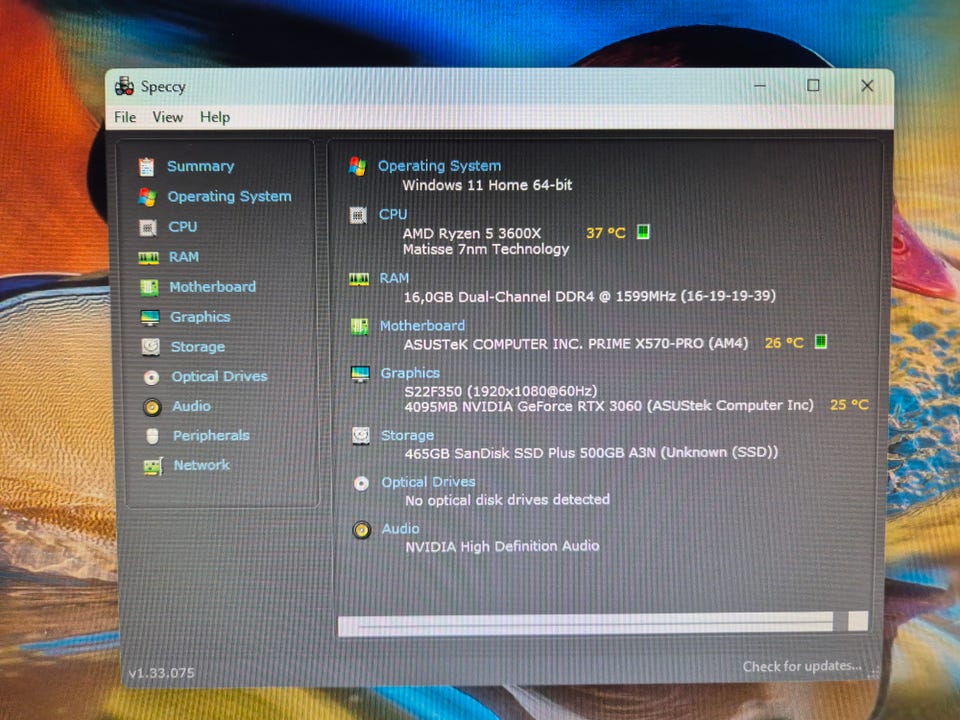Click CPU heading link in summary

coord(392,215)
